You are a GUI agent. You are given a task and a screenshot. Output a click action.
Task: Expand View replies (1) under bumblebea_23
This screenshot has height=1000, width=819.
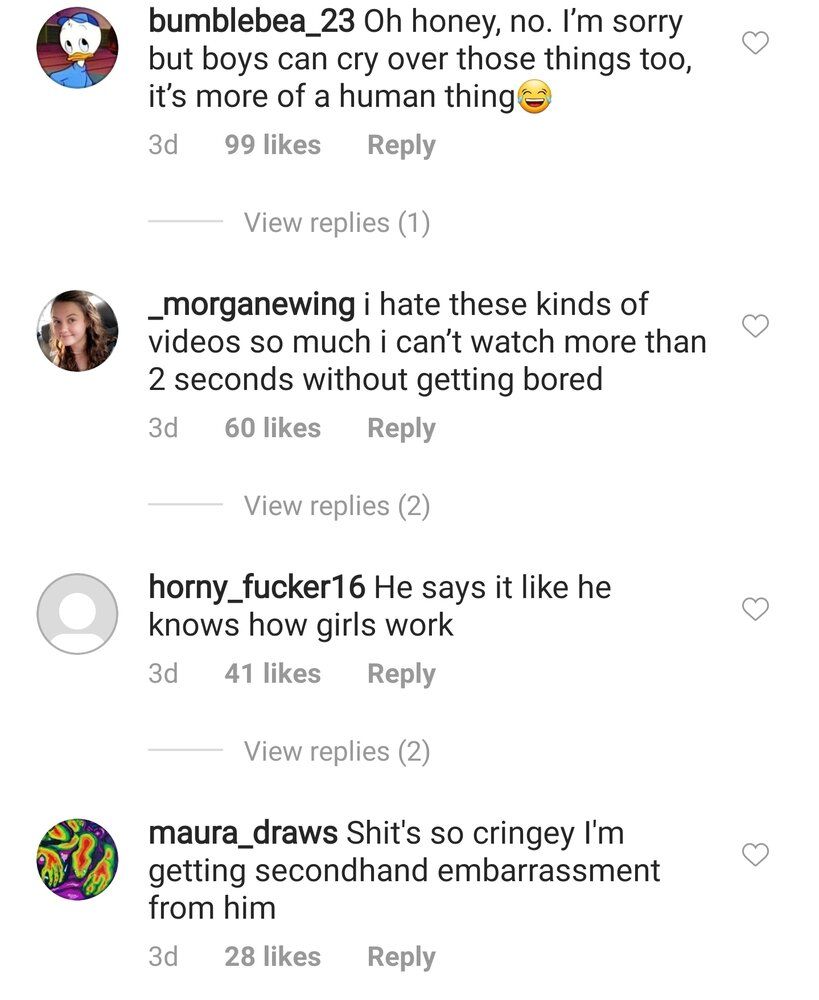click(337, 223)
